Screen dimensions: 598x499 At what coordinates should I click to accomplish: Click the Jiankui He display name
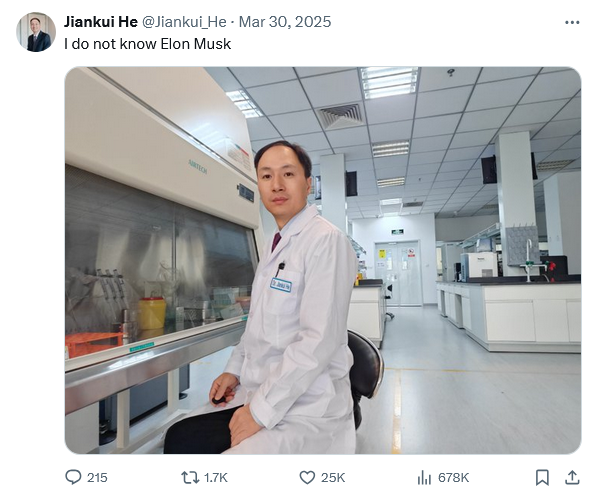coord(101,22)
